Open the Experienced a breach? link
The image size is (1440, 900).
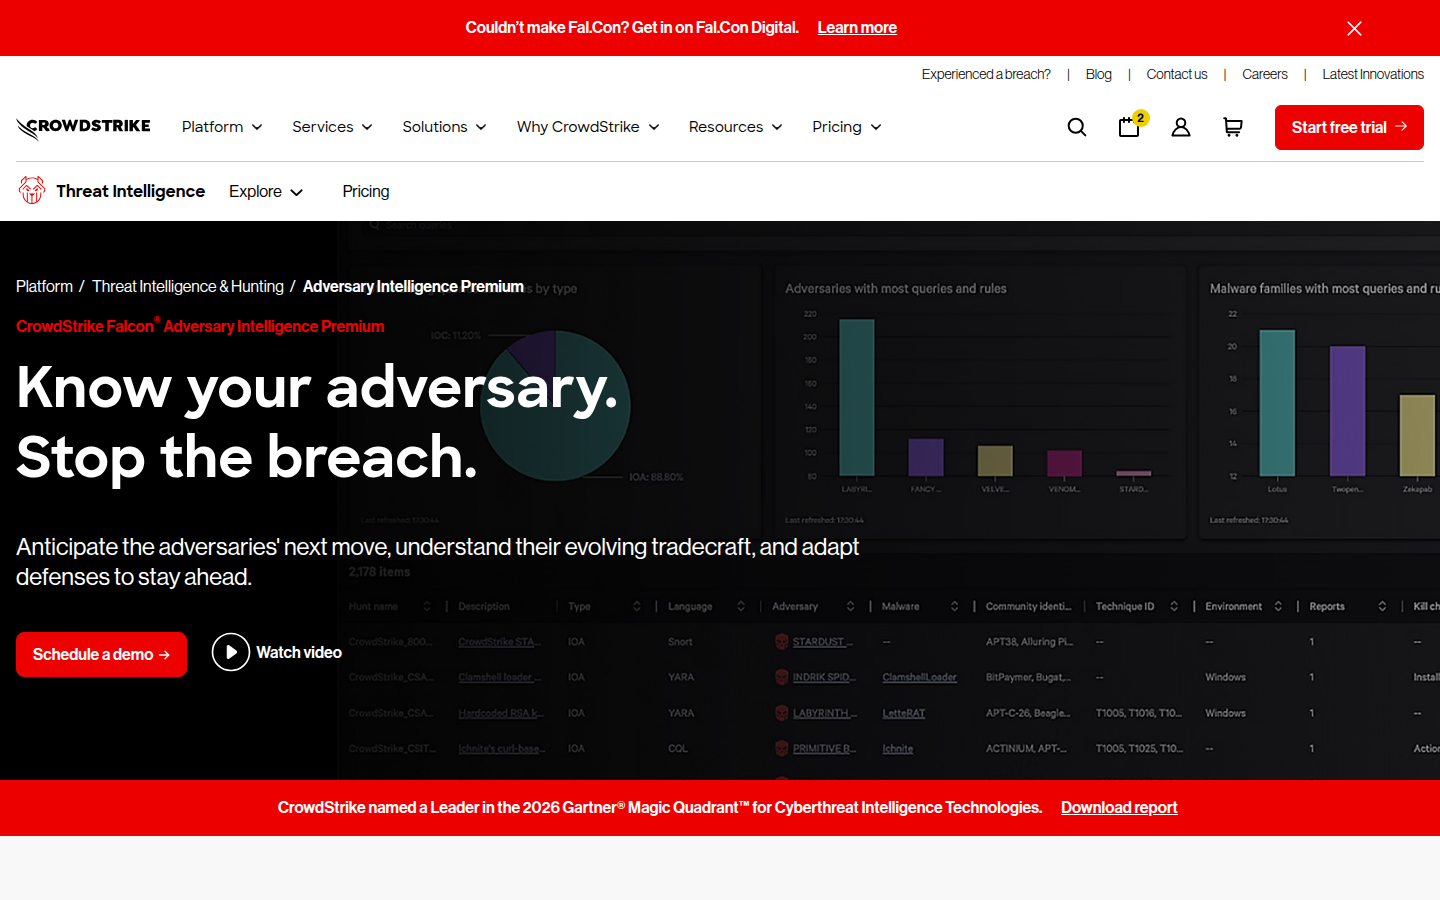point(986,74)
